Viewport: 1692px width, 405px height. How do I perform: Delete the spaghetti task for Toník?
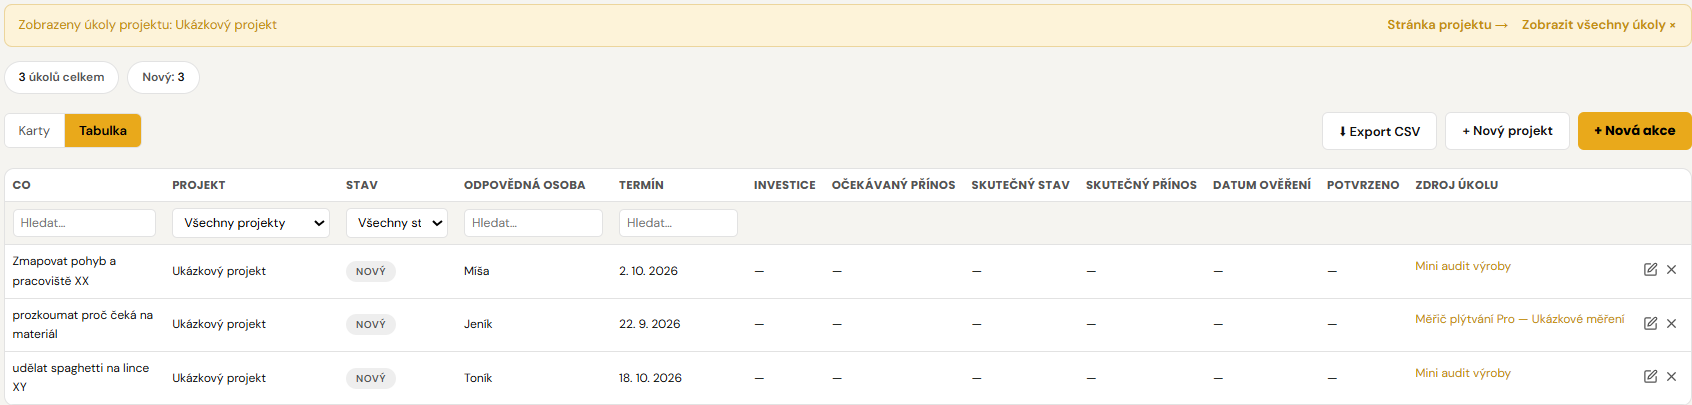1671,377
